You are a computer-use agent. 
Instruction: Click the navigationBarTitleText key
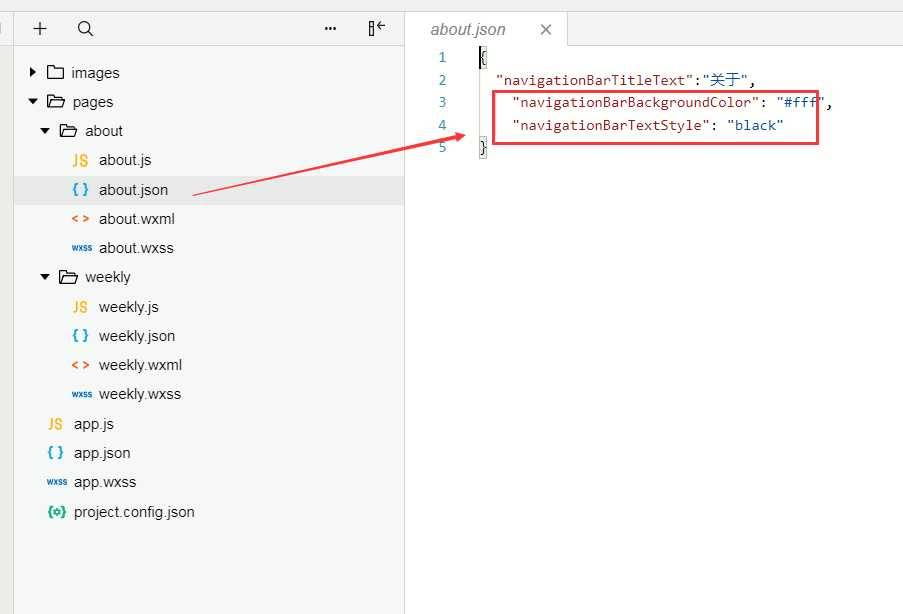pyautogui.click(x=594, y=80)
